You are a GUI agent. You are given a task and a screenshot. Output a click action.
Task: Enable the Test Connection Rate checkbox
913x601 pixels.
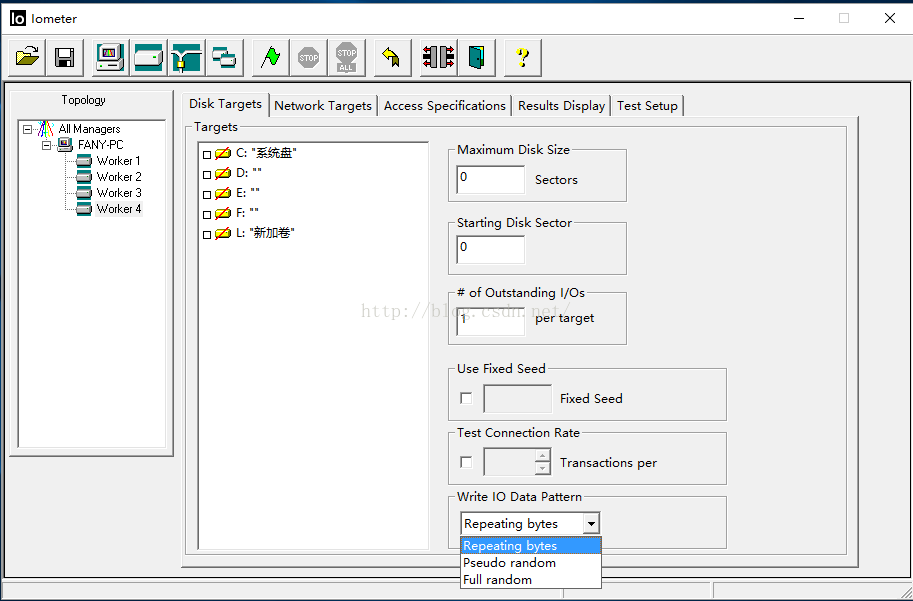click(x=466, y=462)
